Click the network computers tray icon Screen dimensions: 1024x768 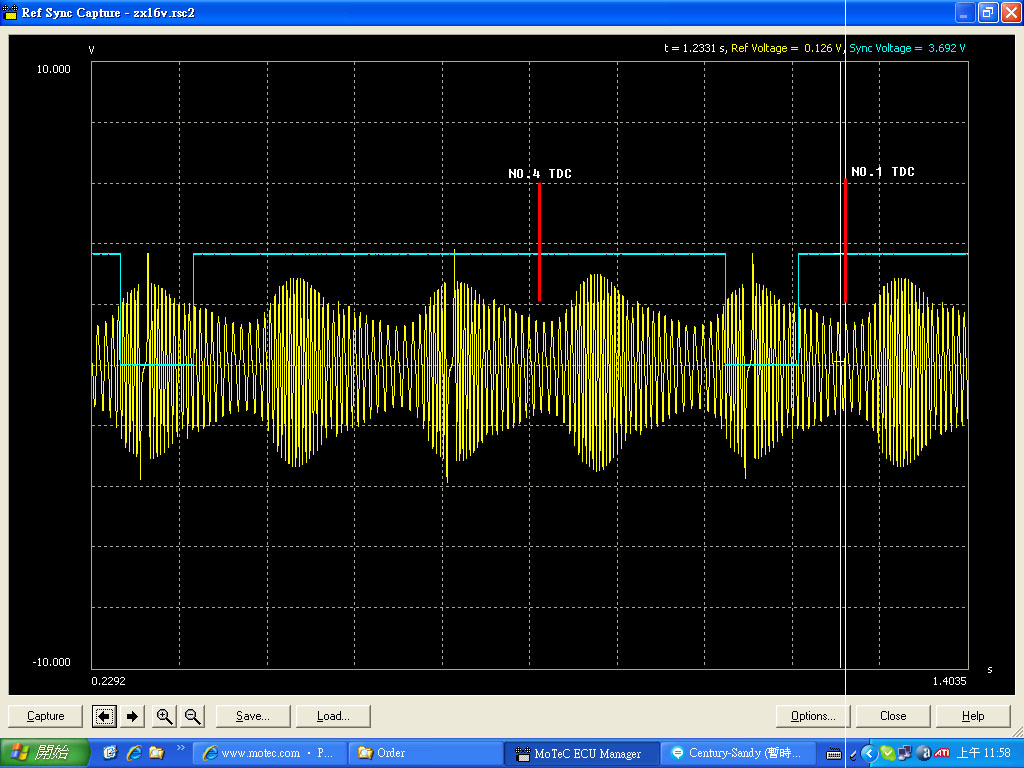pyautogui.click(x=905, y=753)
